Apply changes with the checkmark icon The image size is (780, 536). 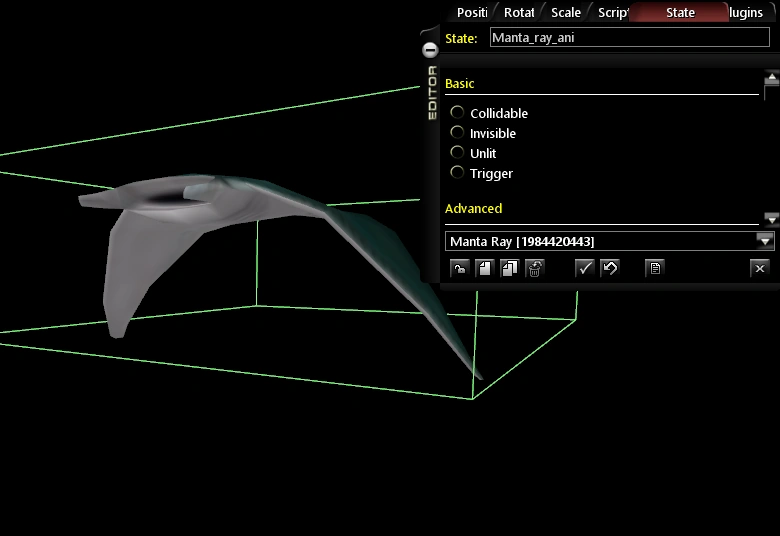[585, 268]
